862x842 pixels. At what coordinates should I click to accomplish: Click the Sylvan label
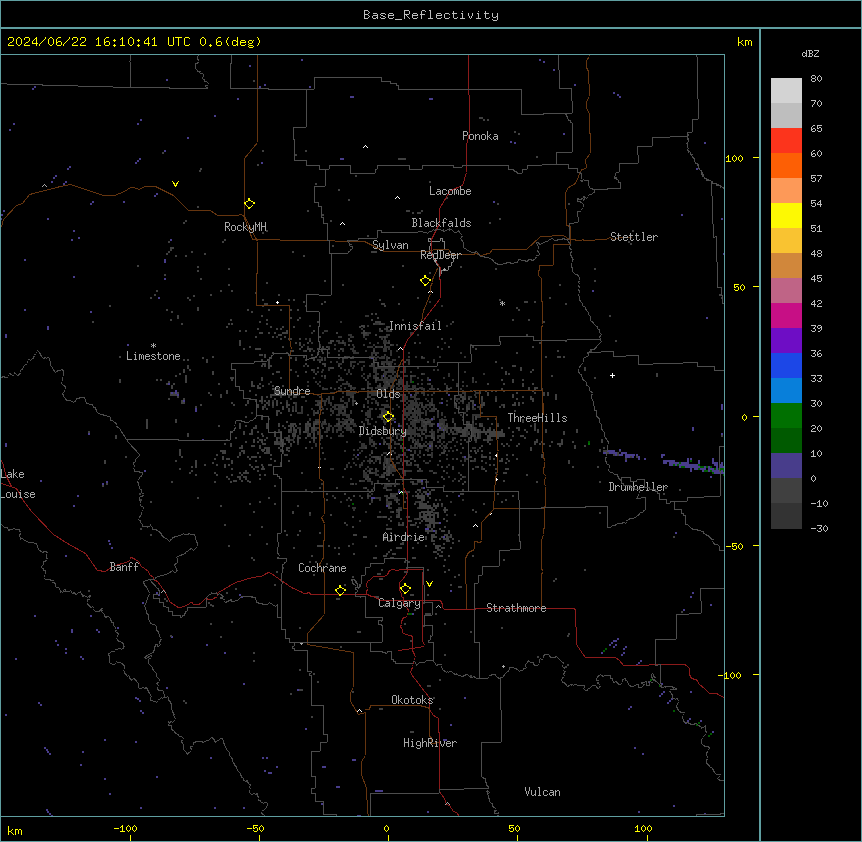[x=390, y=245]
